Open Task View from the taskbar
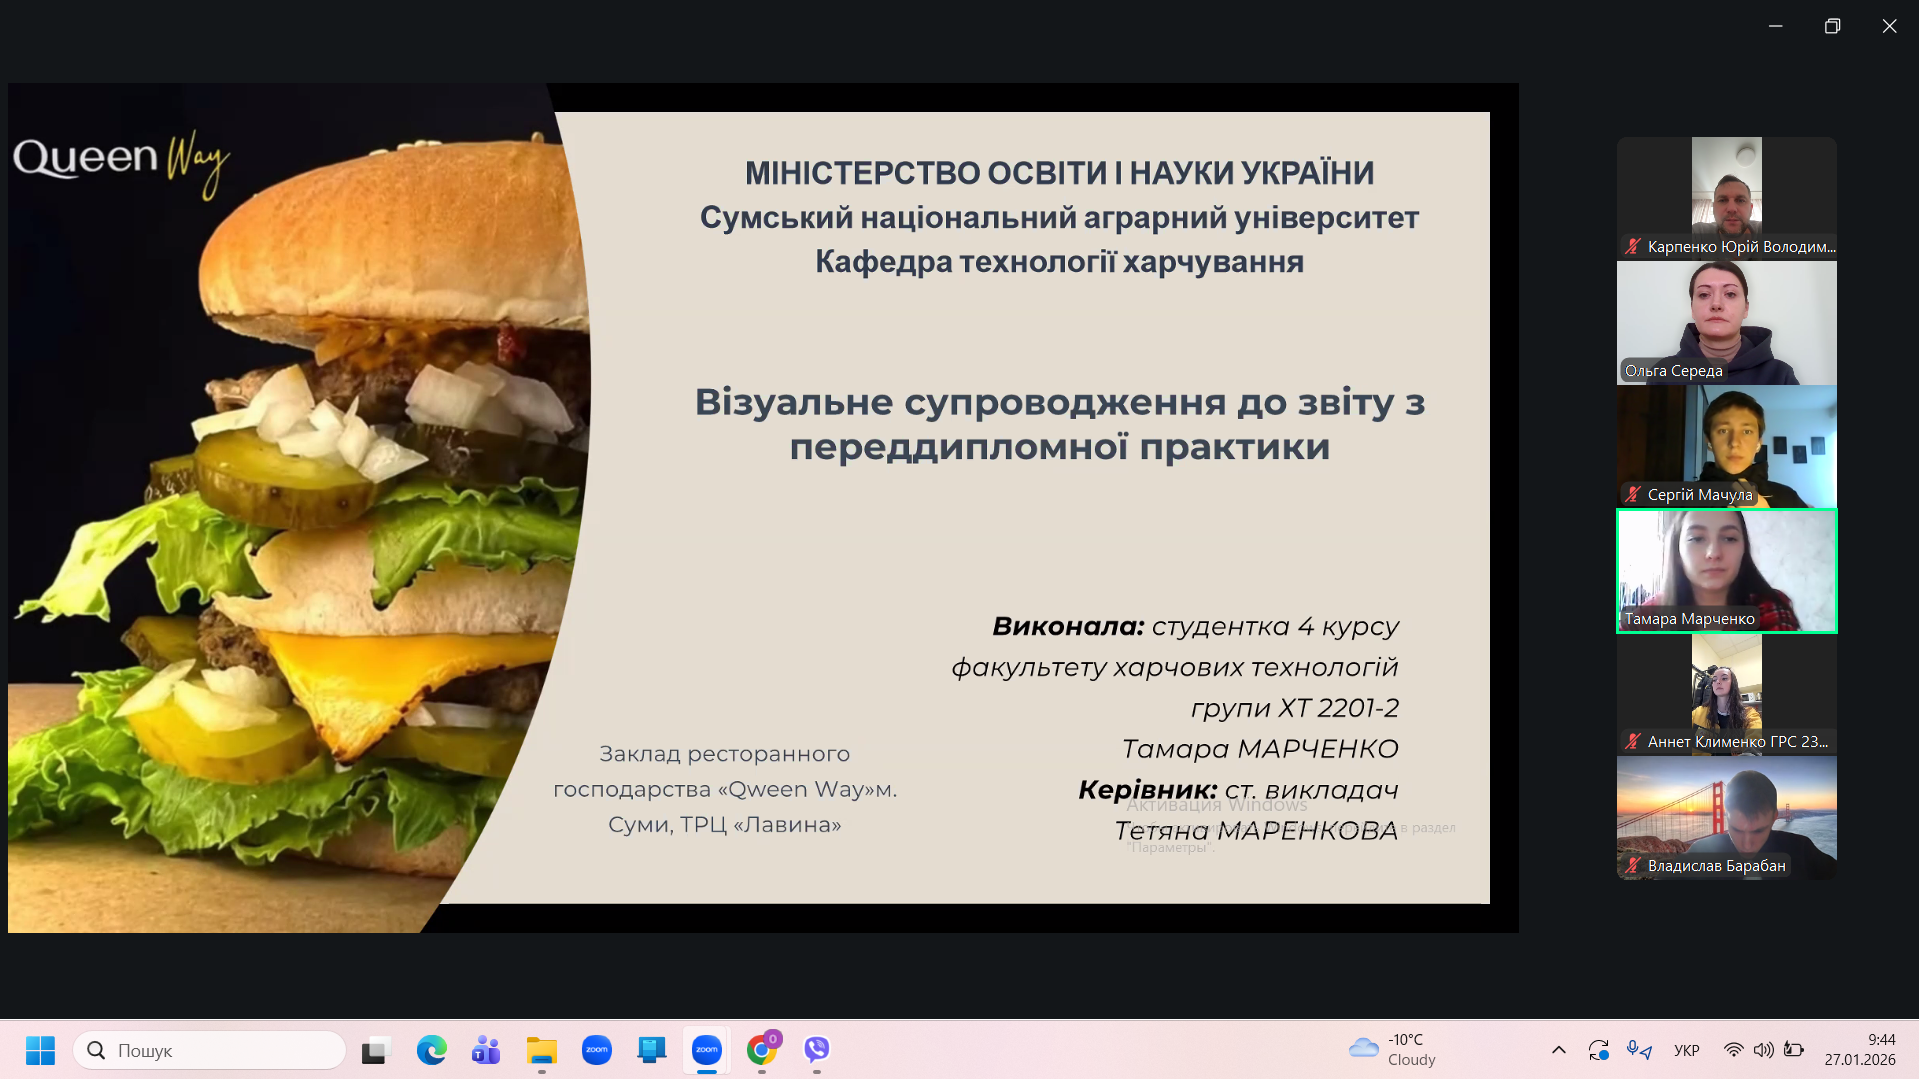The width and height of the screenshot is (1919, 1079). 375,1050
